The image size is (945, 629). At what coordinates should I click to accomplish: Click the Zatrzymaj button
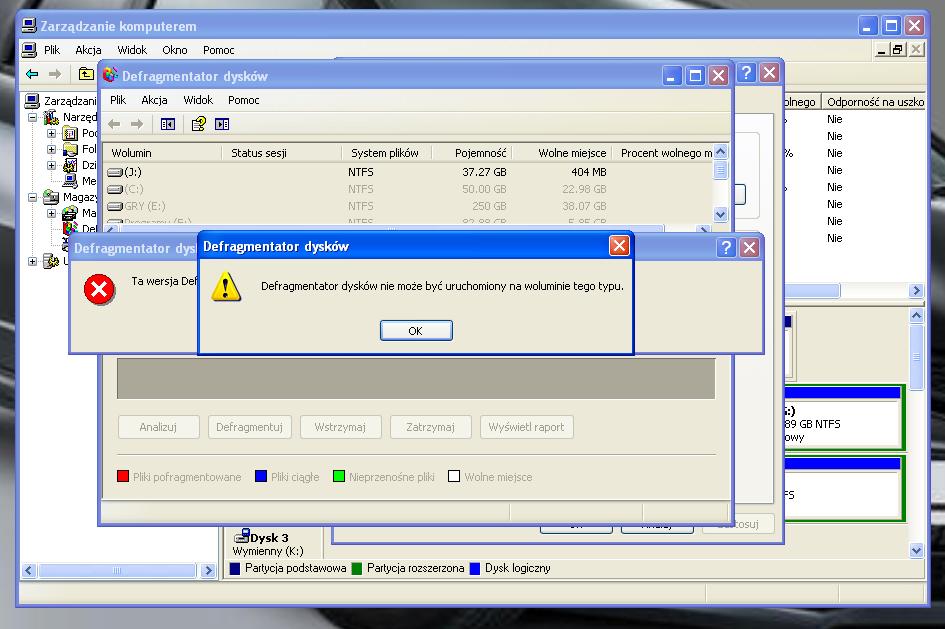coord(430,427)
